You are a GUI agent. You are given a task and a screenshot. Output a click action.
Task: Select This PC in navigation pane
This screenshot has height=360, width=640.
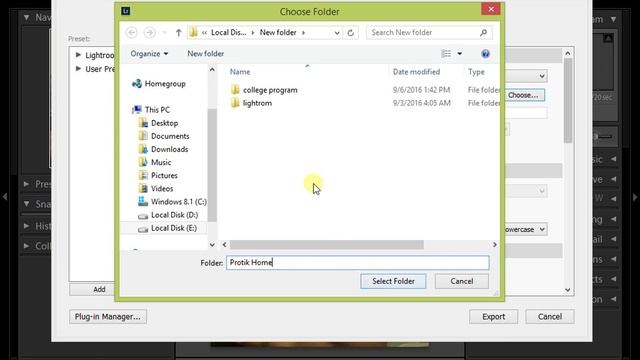[x=157, y=110]
